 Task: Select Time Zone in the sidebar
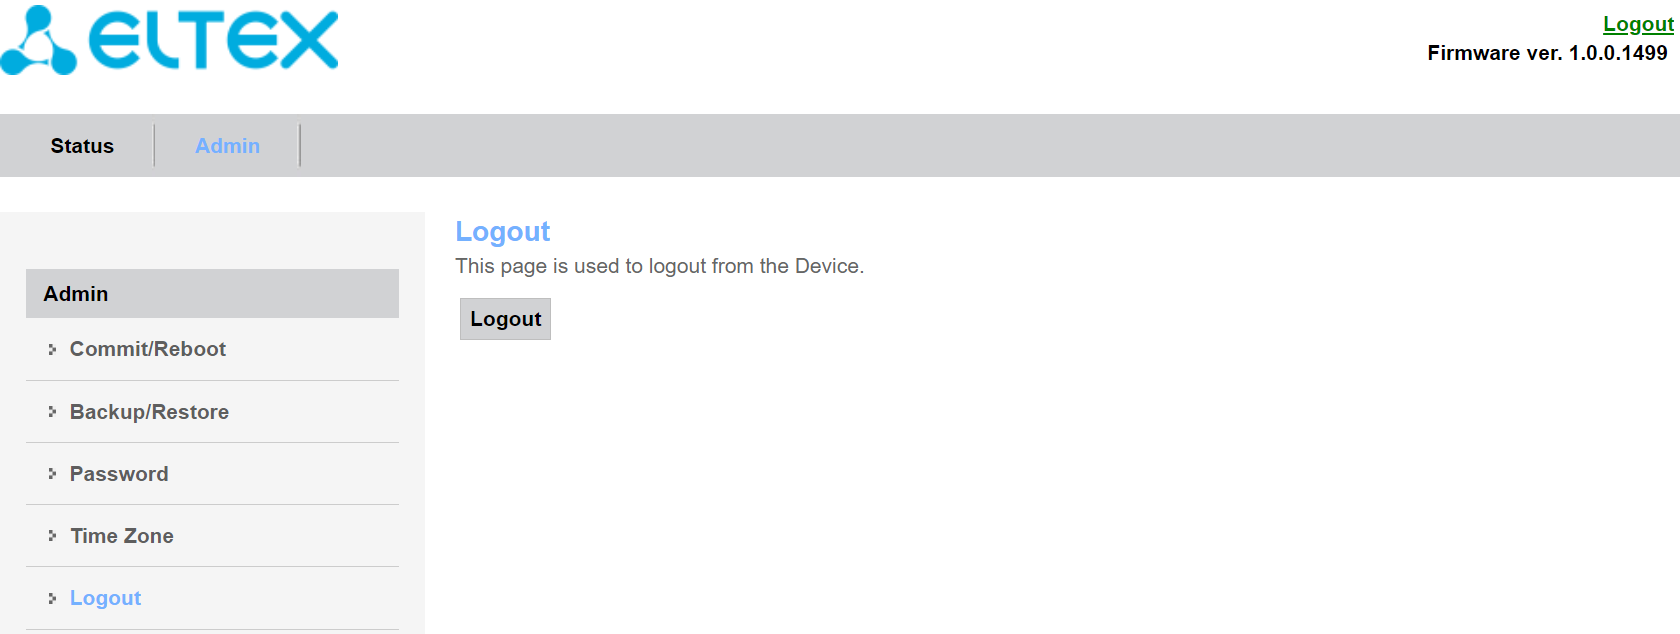click(x=122, y=536)
